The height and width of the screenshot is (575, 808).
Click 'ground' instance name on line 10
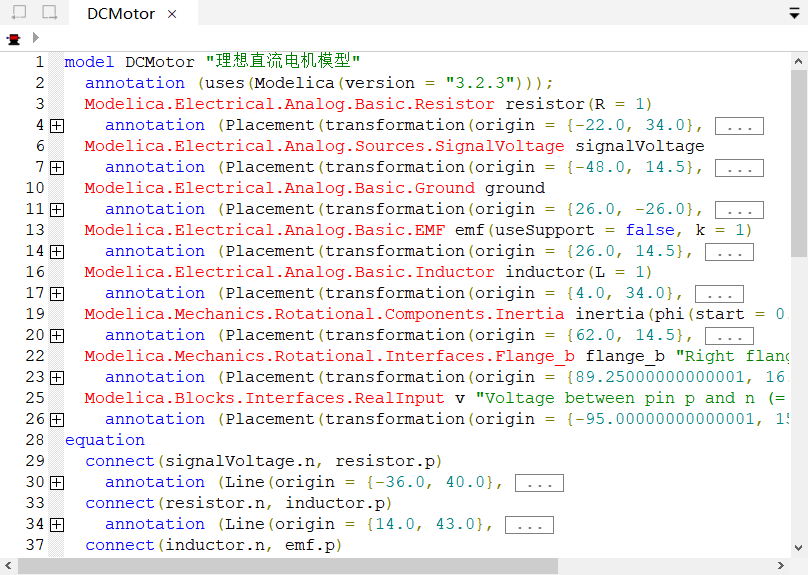(515, 189)
